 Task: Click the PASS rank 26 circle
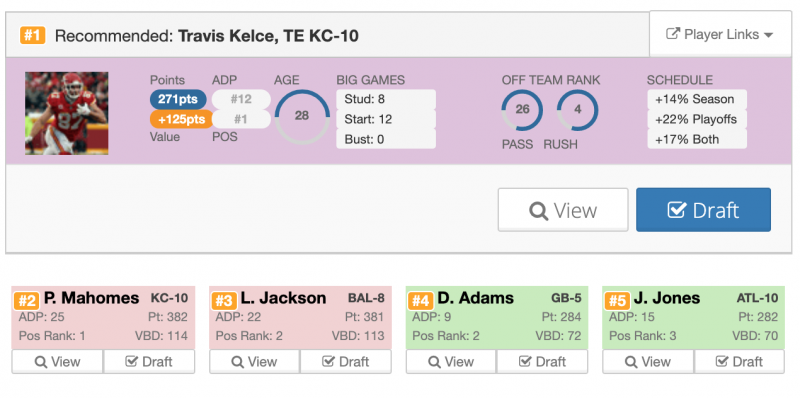(522, 110)
